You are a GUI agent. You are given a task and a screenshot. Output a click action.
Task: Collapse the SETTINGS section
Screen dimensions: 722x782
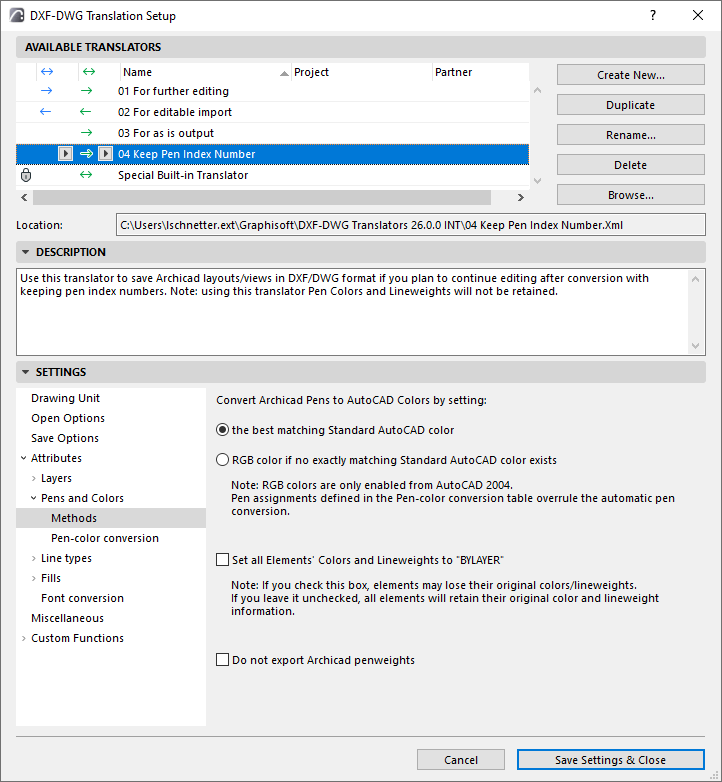25,372
